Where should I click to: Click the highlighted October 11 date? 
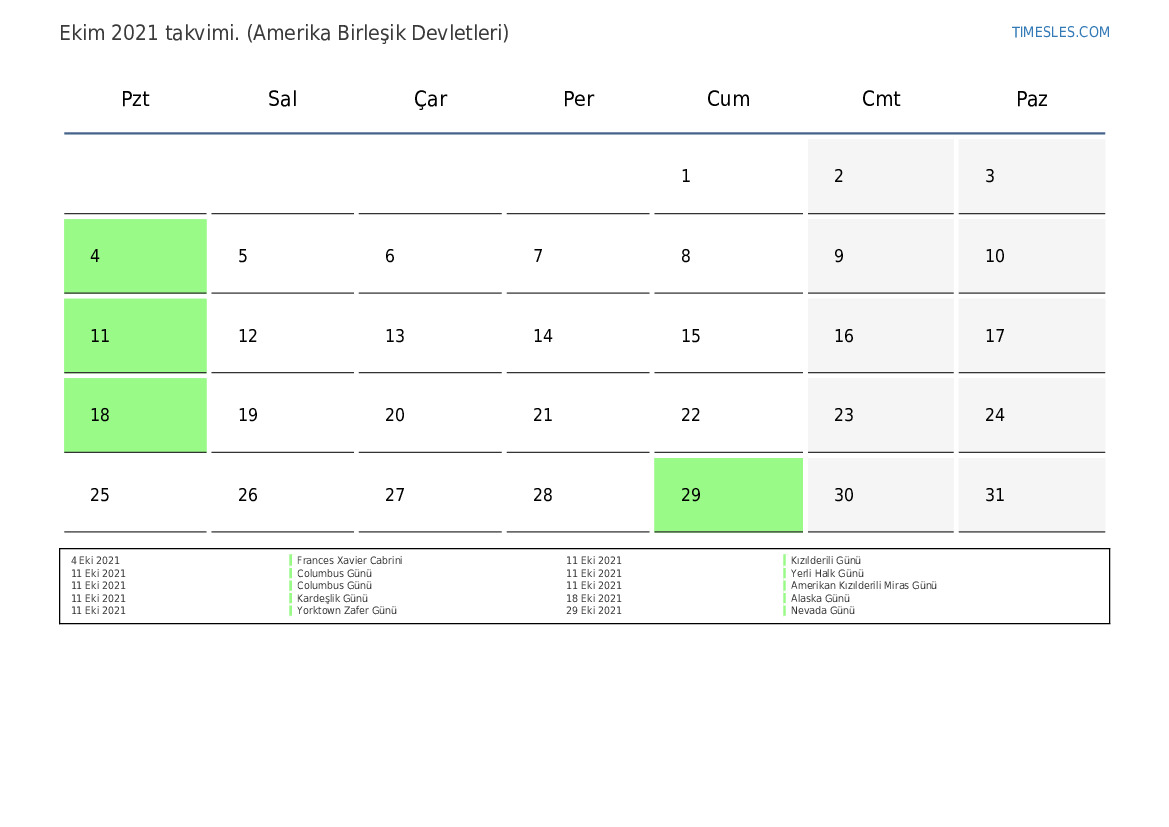click(x=135, y=336)
